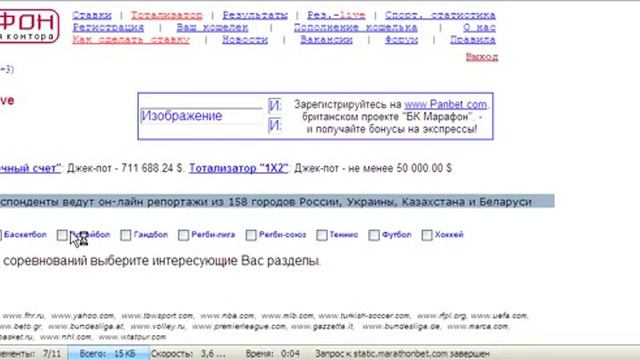Click the footer text www.bundesliga.de

point(401,327)
